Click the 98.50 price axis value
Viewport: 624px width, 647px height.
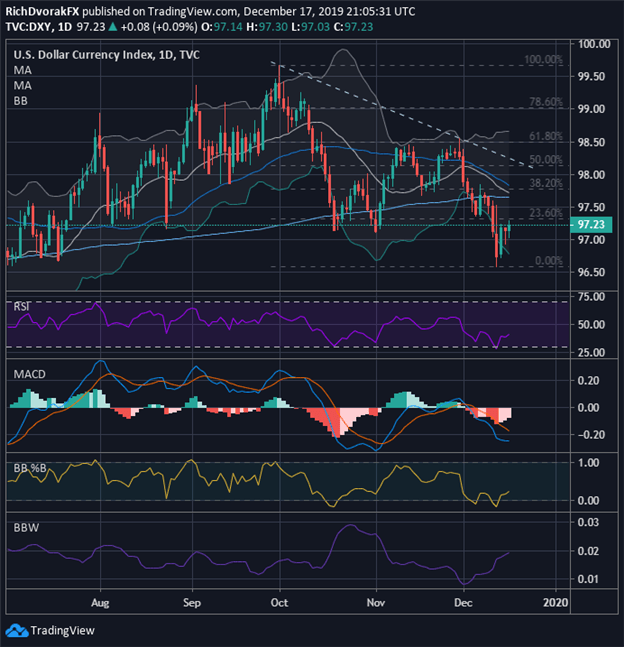591,143
